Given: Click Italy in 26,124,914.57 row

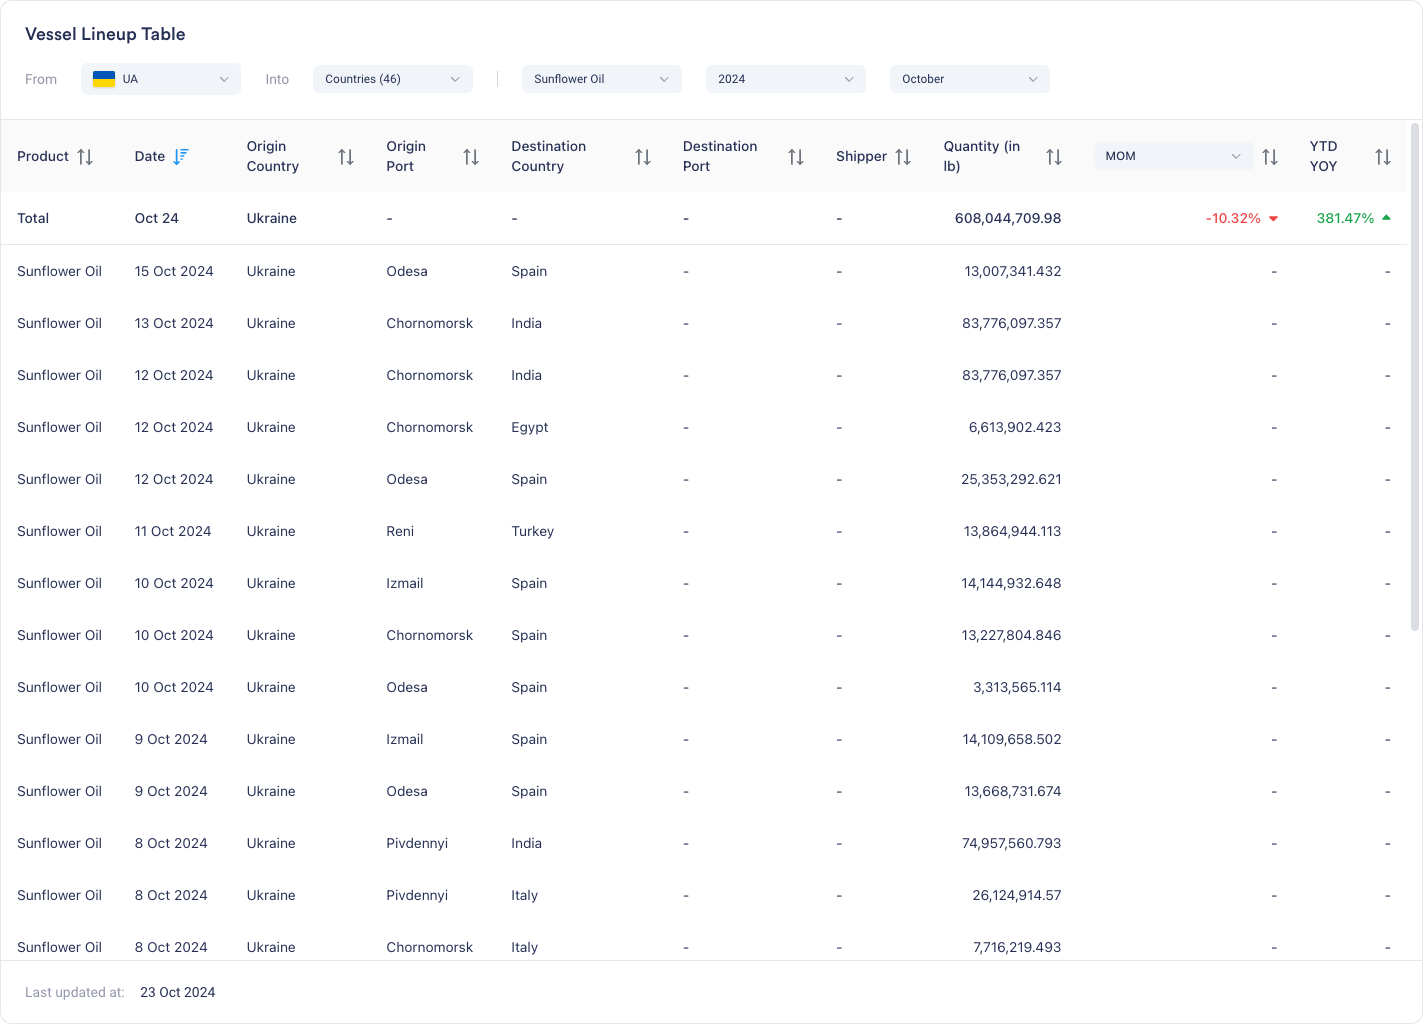Looking at the screenshot, I should [525, 895].
